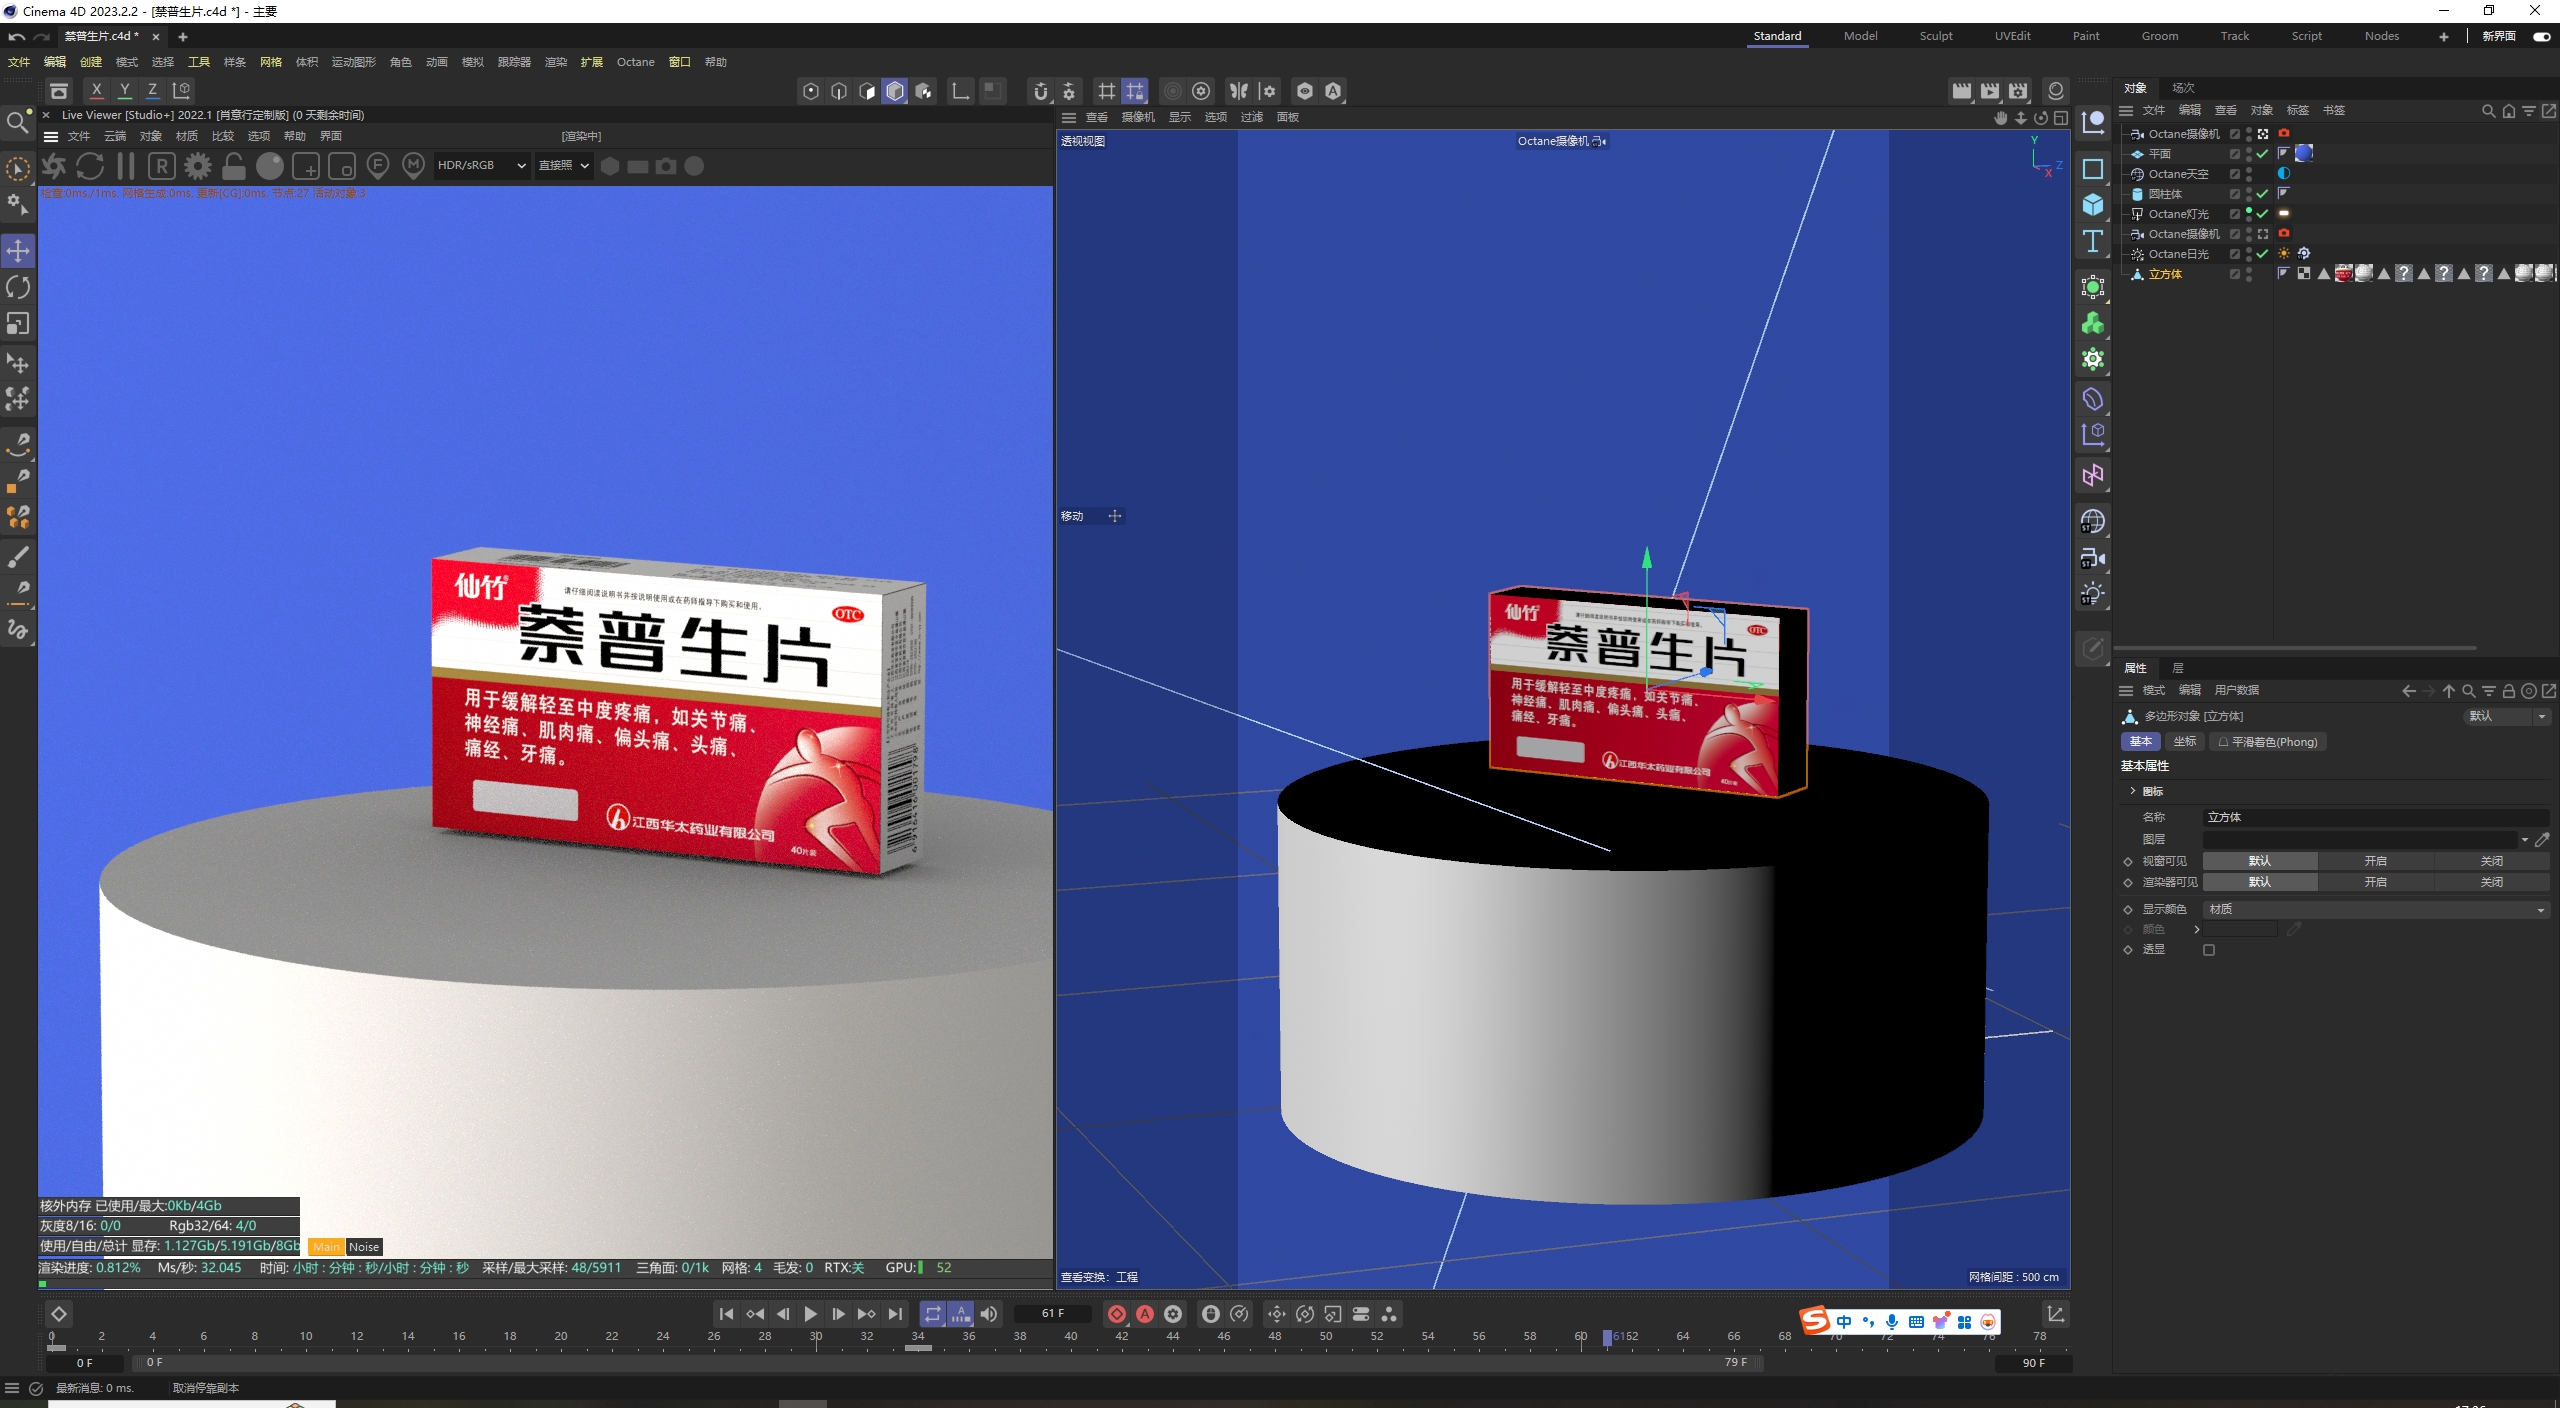The width and height of the screenshot is (2560, 1408).
Task: Open the Octane menu in menu bar
Action: tap(635, 62)
